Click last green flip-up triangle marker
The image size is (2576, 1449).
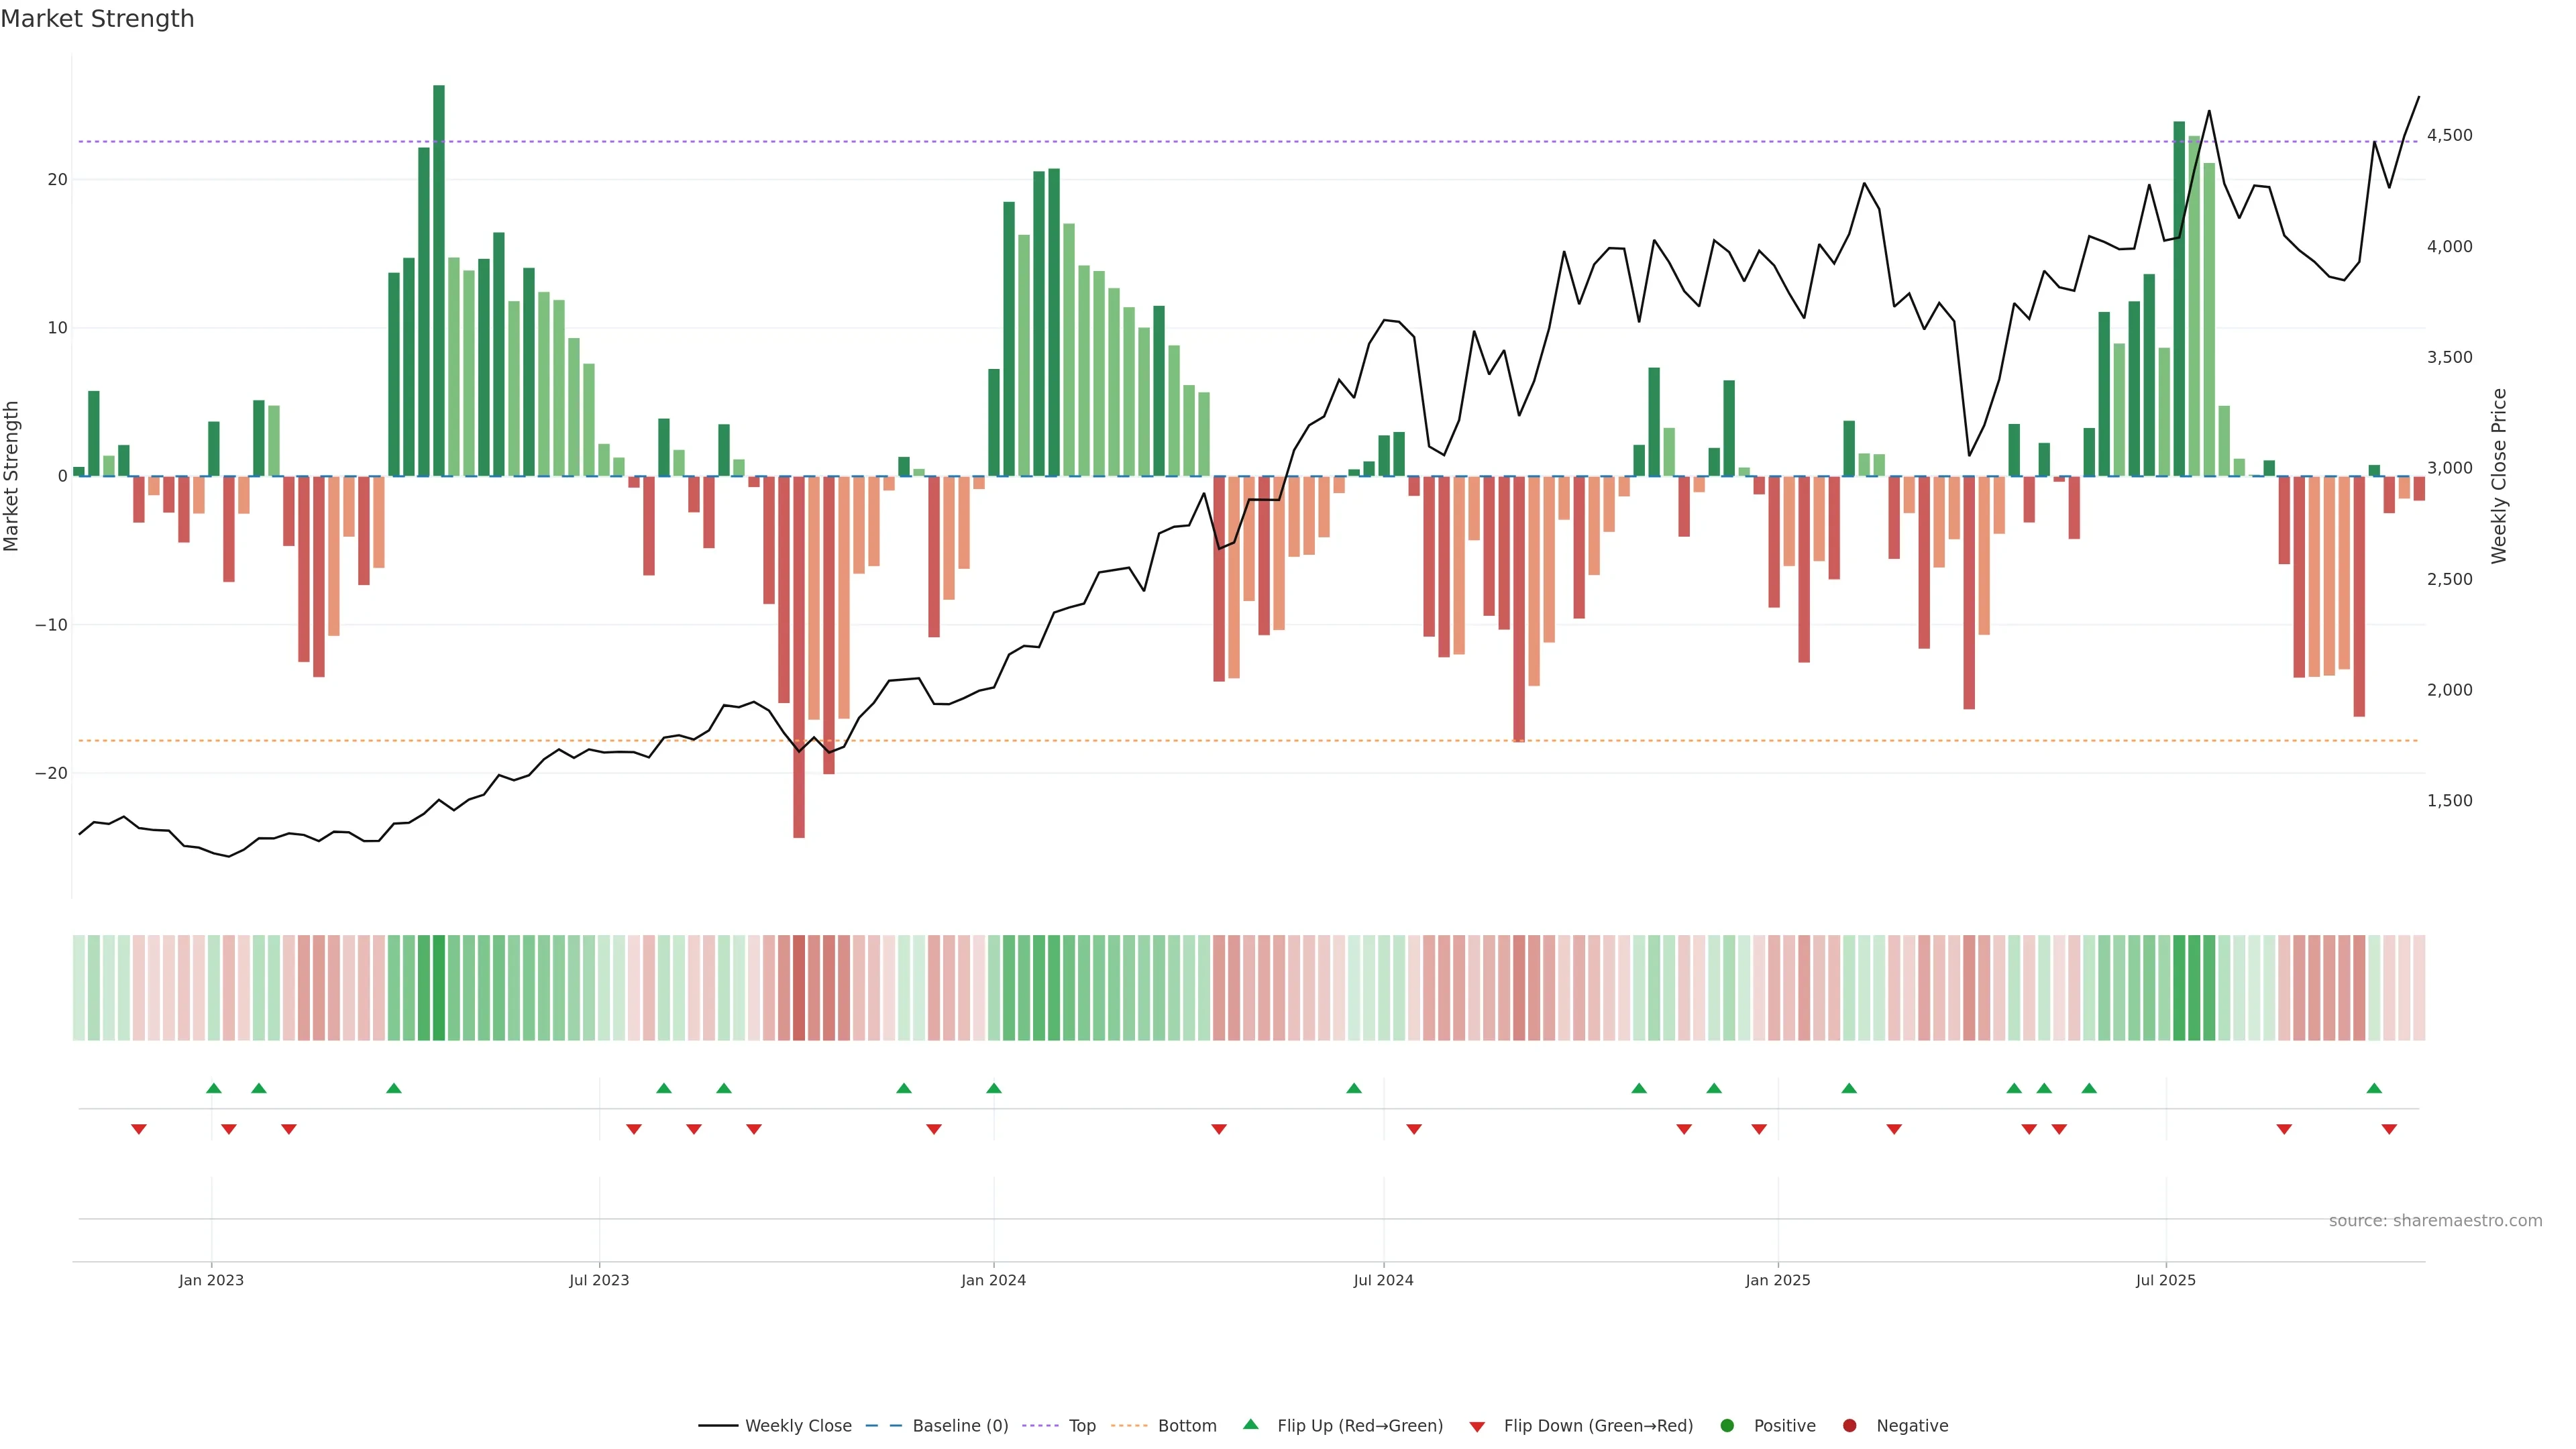coord(2374,1088)
